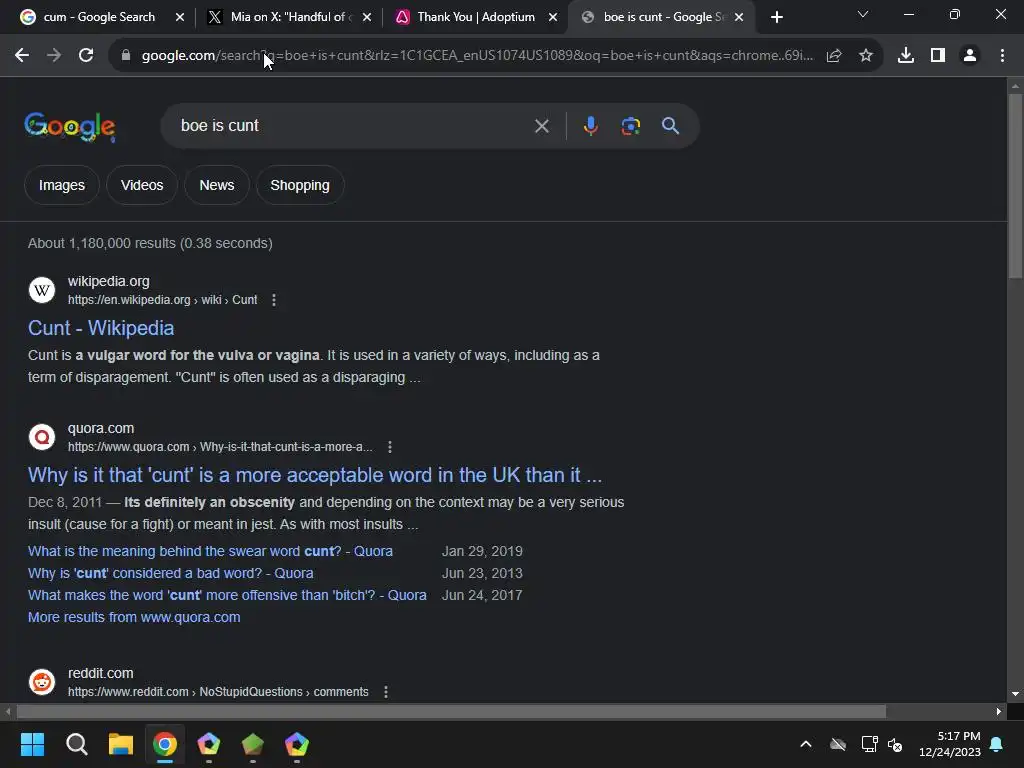The image size is (1024, 768).
Task: Bookmark this tab with the star icon
Action: 866,56
